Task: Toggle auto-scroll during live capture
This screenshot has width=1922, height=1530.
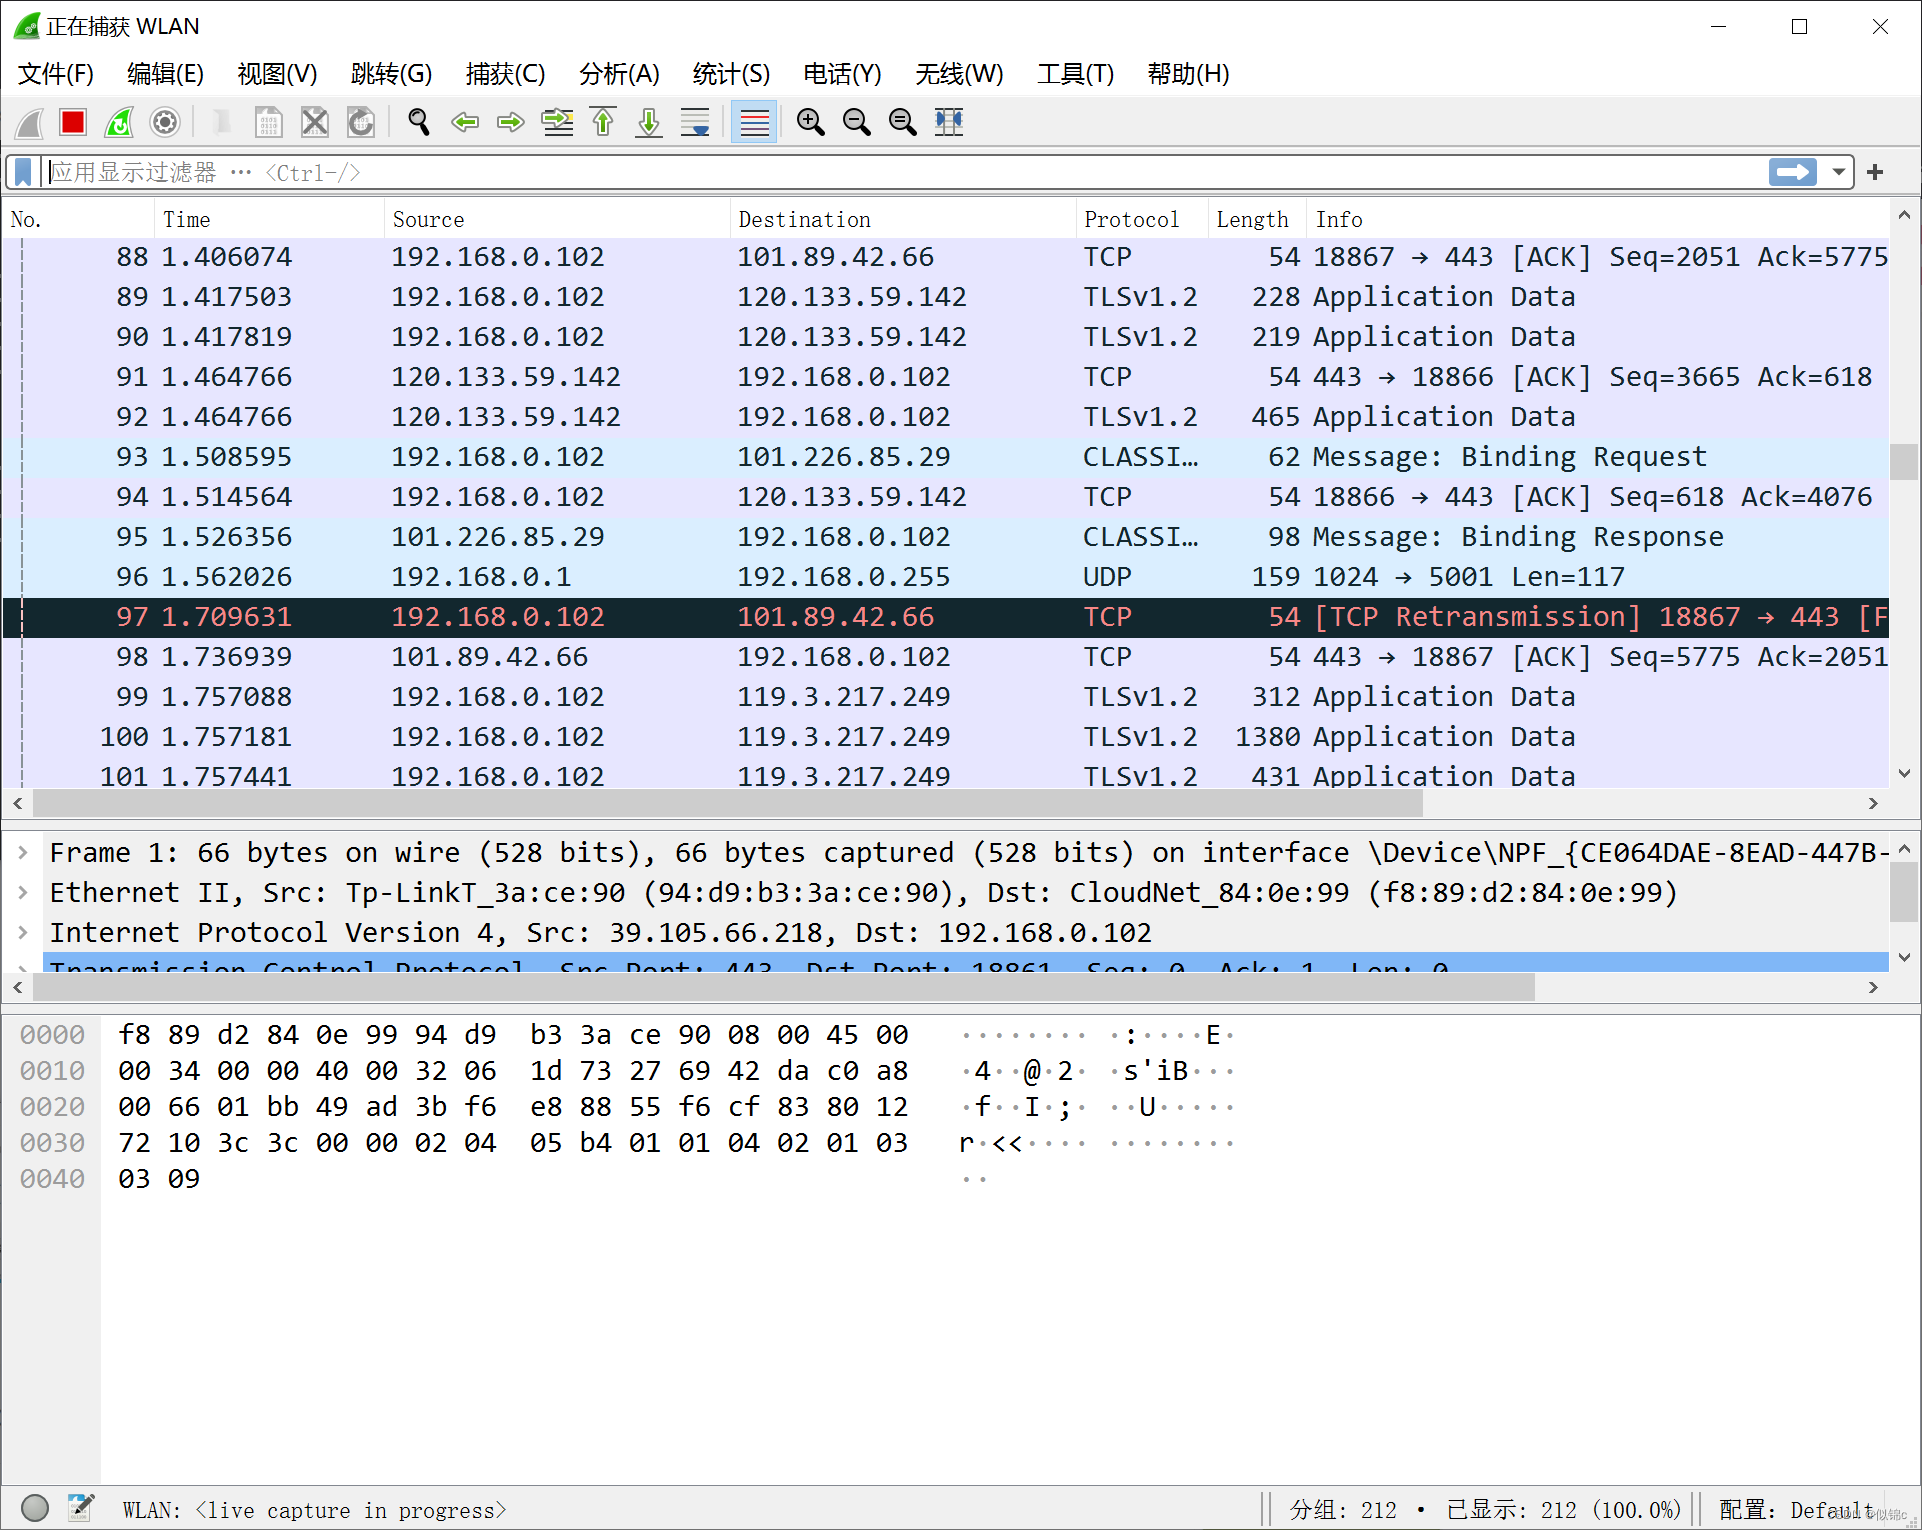Action: point(695,122)
